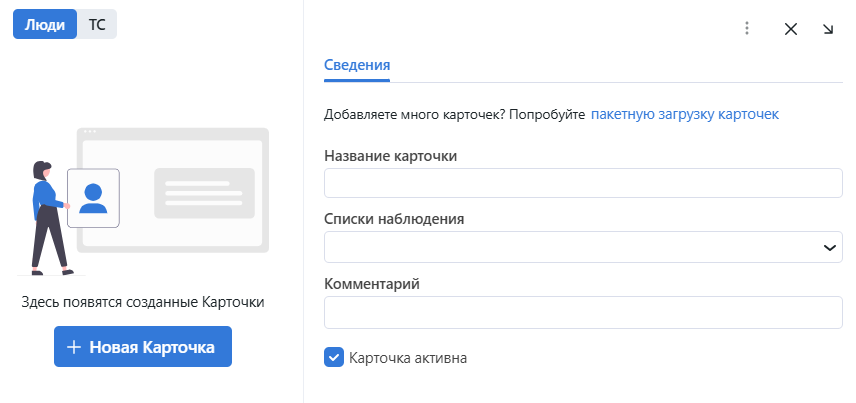Image resolution: width=856 pixels, height=403 pixels.
Task: Click the Здесь появятся созданные Карточки text
Action: [143, 301]
